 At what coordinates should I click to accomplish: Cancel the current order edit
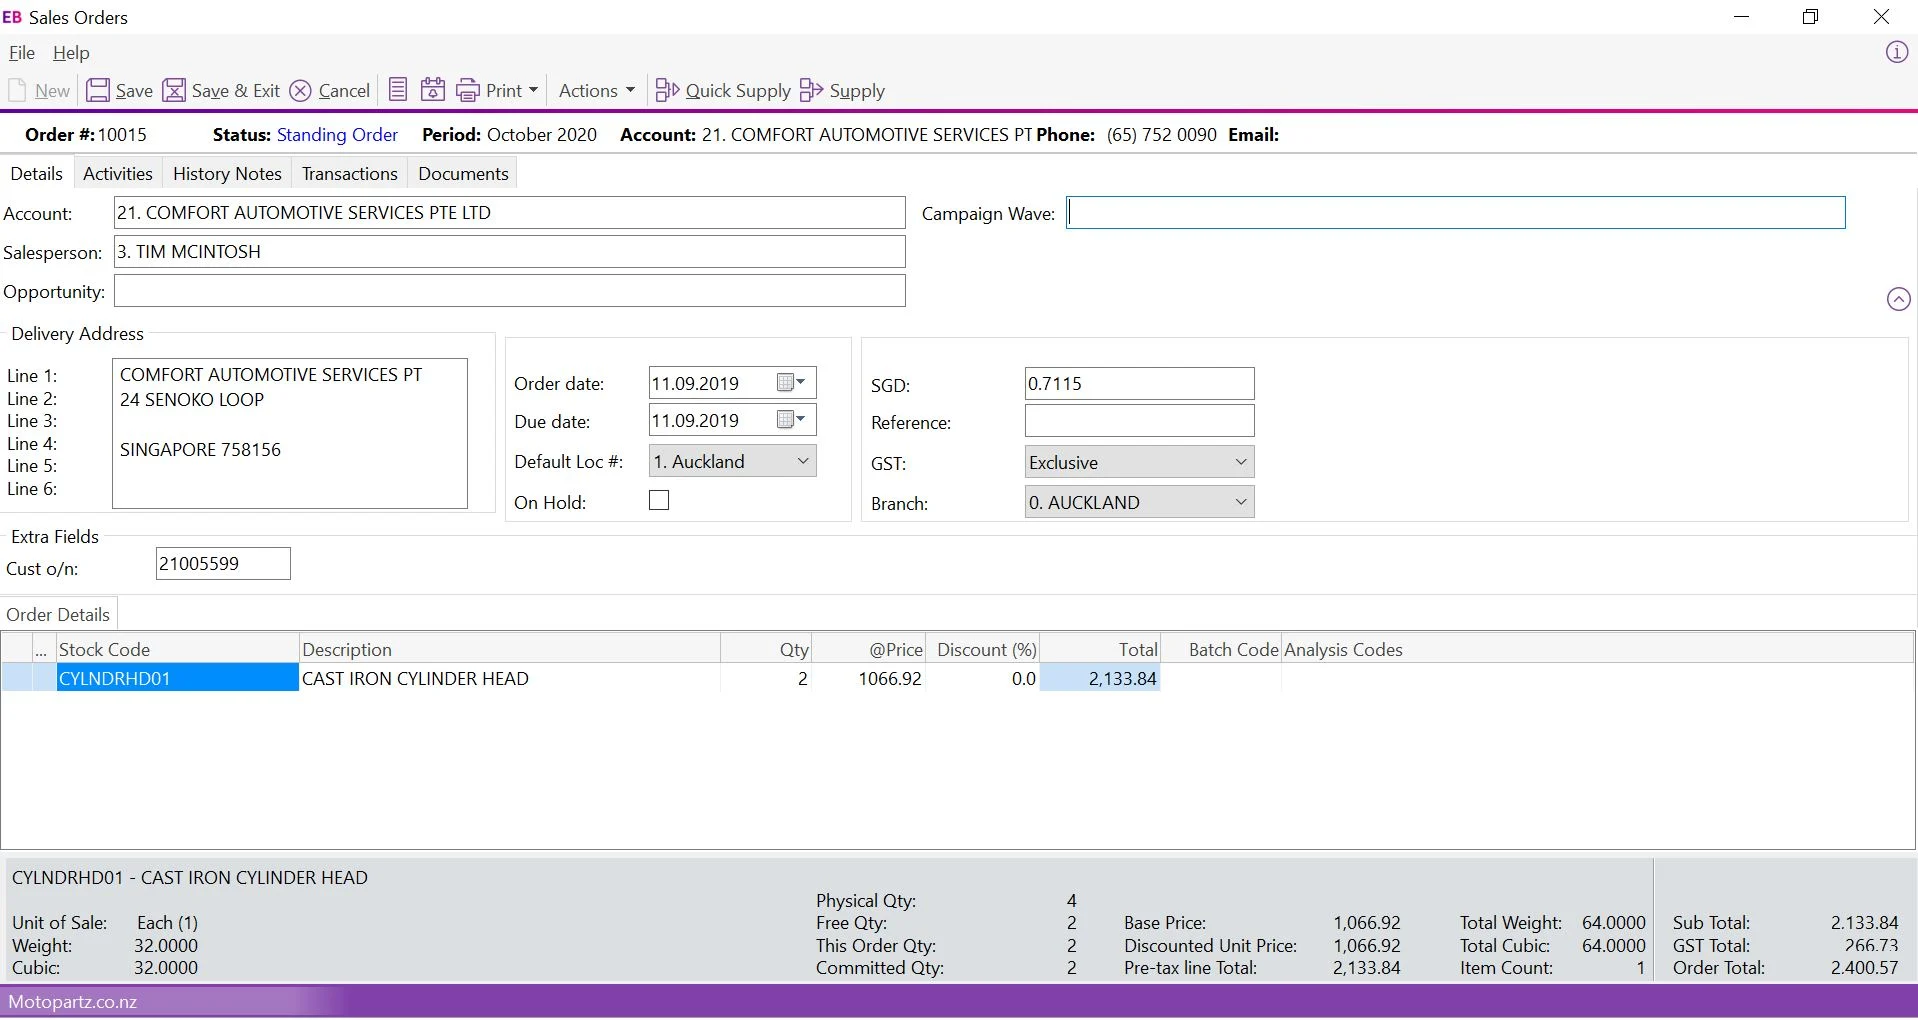point(300,91)
